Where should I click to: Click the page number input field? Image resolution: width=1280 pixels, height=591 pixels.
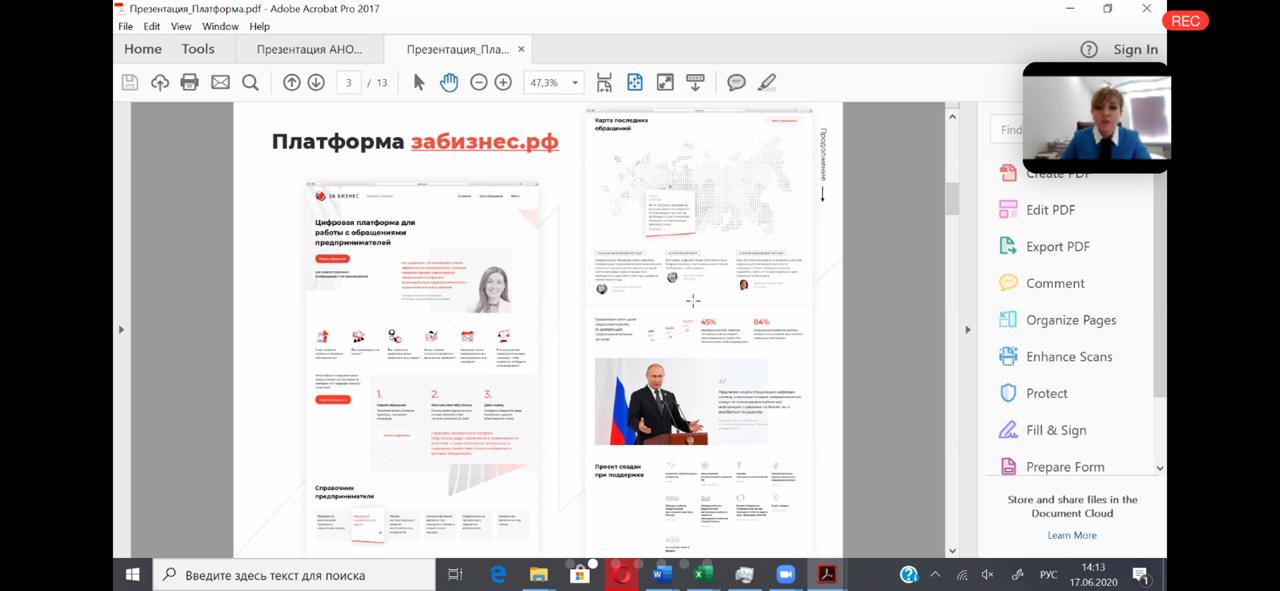349,83
